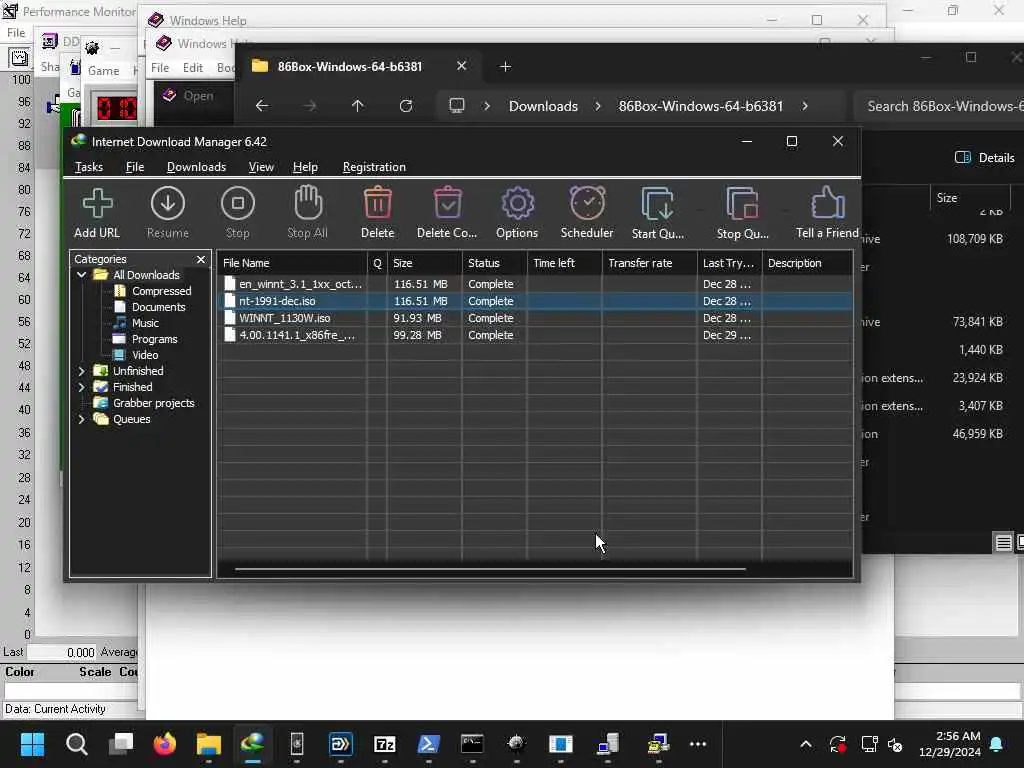Click the Stop All hand icon
The height and width of the screenshot is (768, 1024).
pyautogui.click(x=308, y=202)
